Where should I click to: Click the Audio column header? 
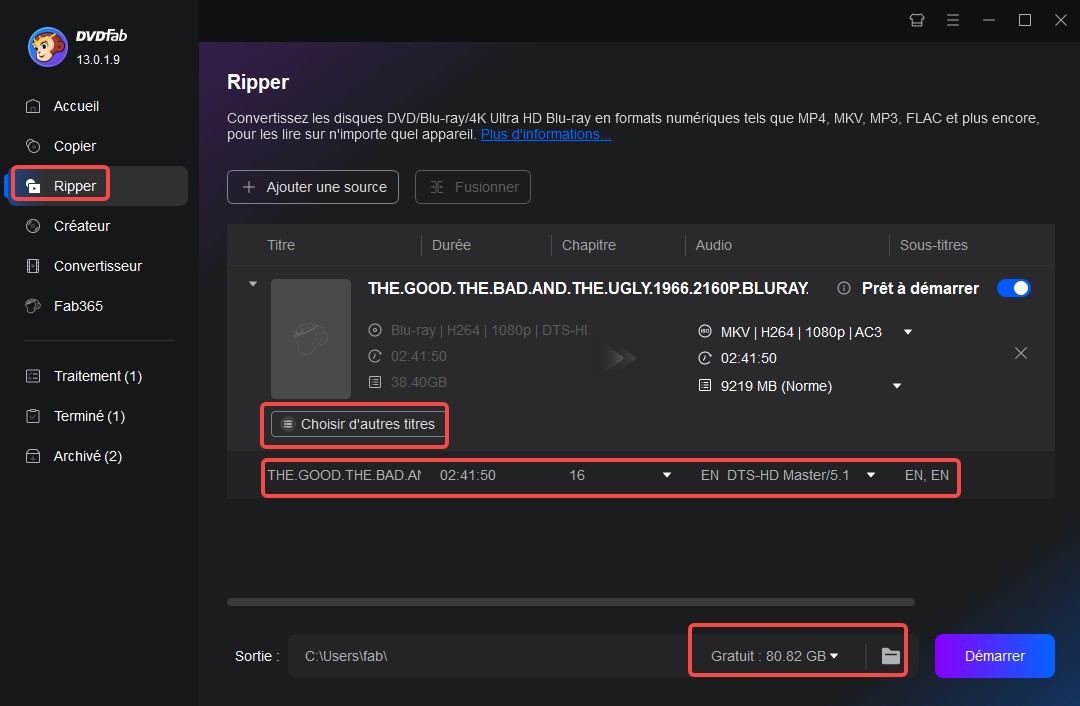pyautogui.click(x=714, y=245)
